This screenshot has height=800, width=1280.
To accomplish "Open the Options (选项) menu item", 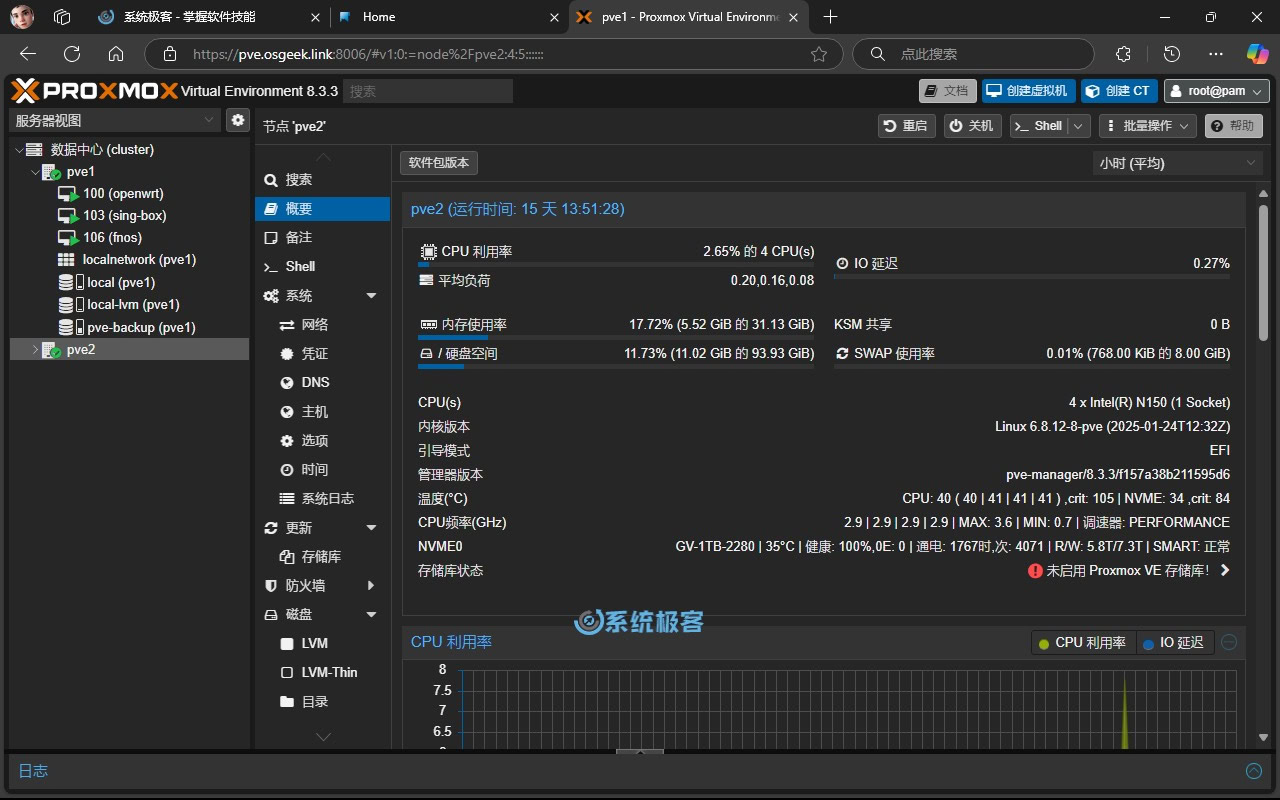I will [x=322, y=441].
